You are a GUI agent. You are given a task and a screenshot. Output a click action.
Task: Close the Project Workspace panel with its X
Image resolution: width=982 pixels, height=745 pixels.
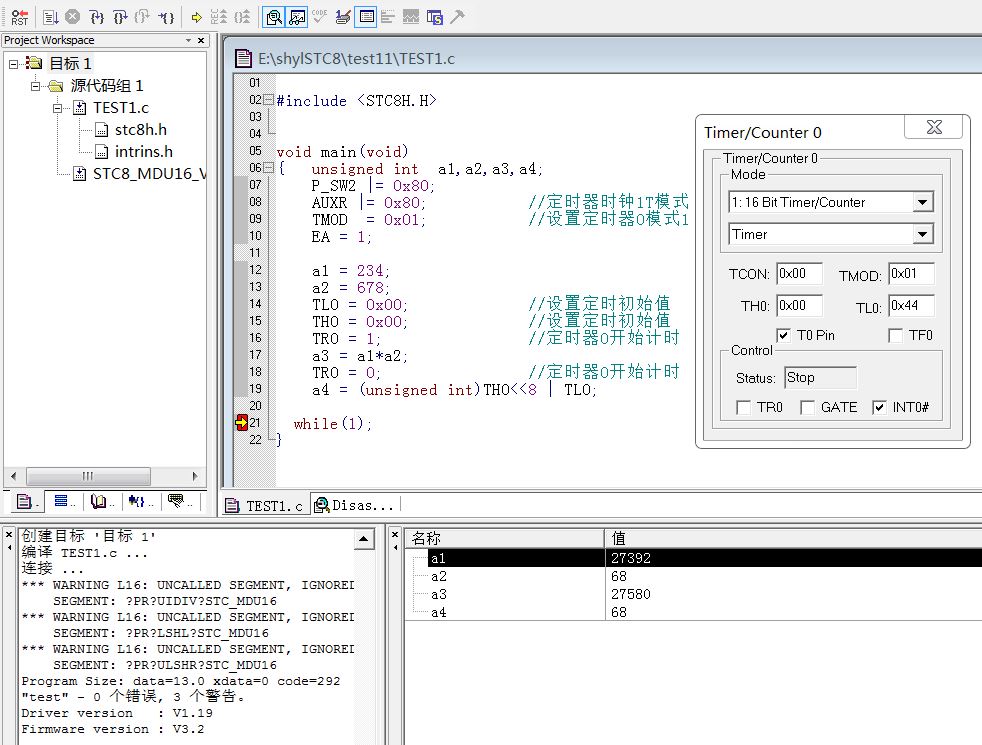click(x=201, y=40)
